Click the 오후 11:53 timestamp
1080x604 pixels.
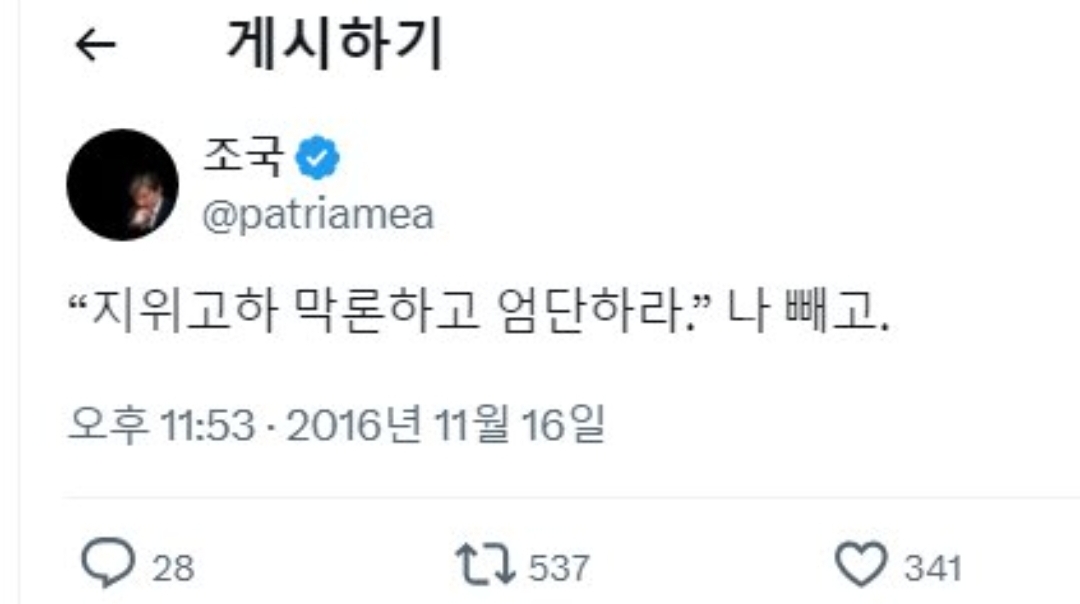pos(162,425)
